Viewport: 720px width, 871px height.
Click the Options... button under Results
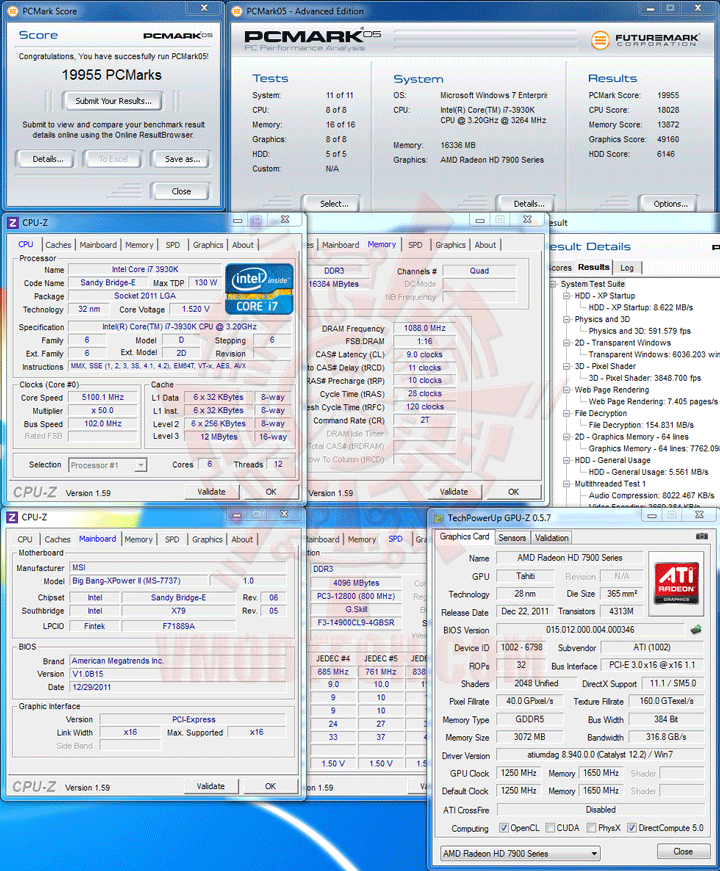[670, 204]
